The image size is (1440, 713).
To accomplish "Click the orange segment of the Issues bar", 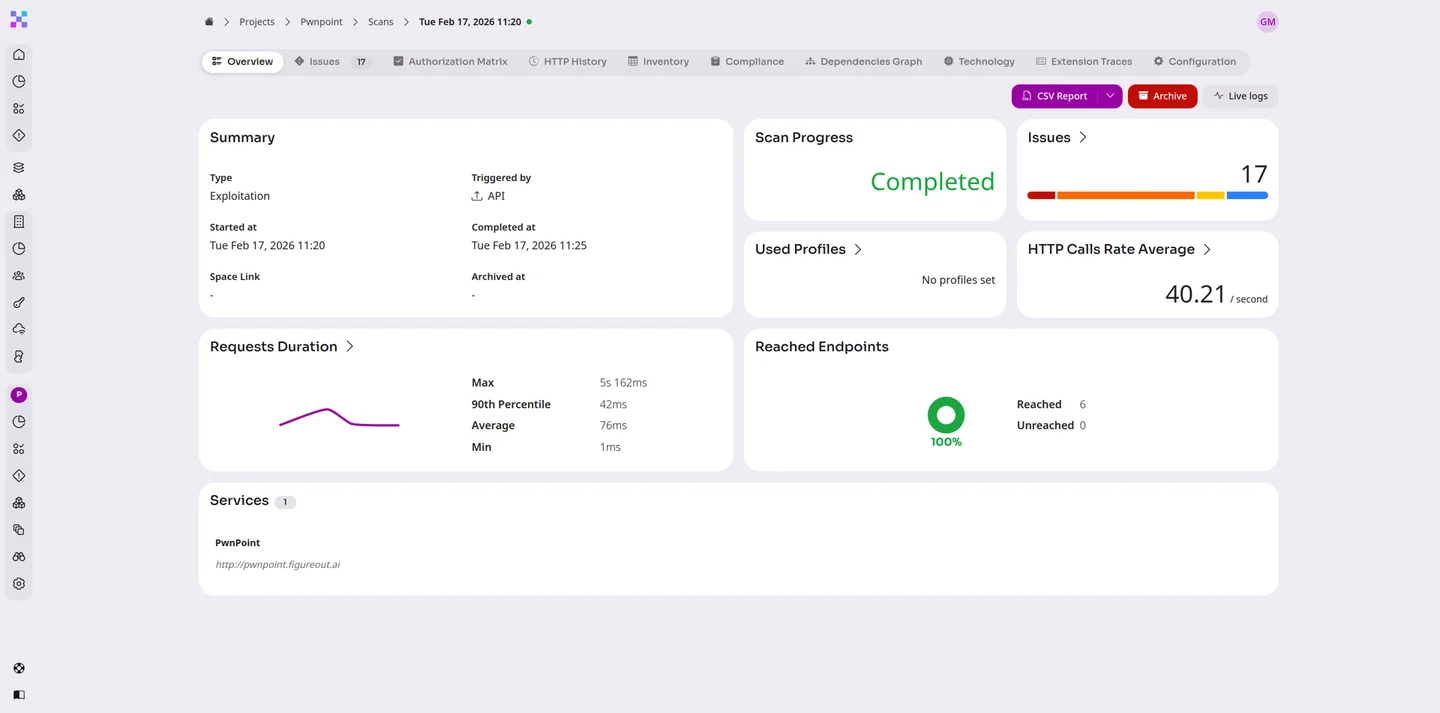I will pyautogui.click(x=1125, y=196).
